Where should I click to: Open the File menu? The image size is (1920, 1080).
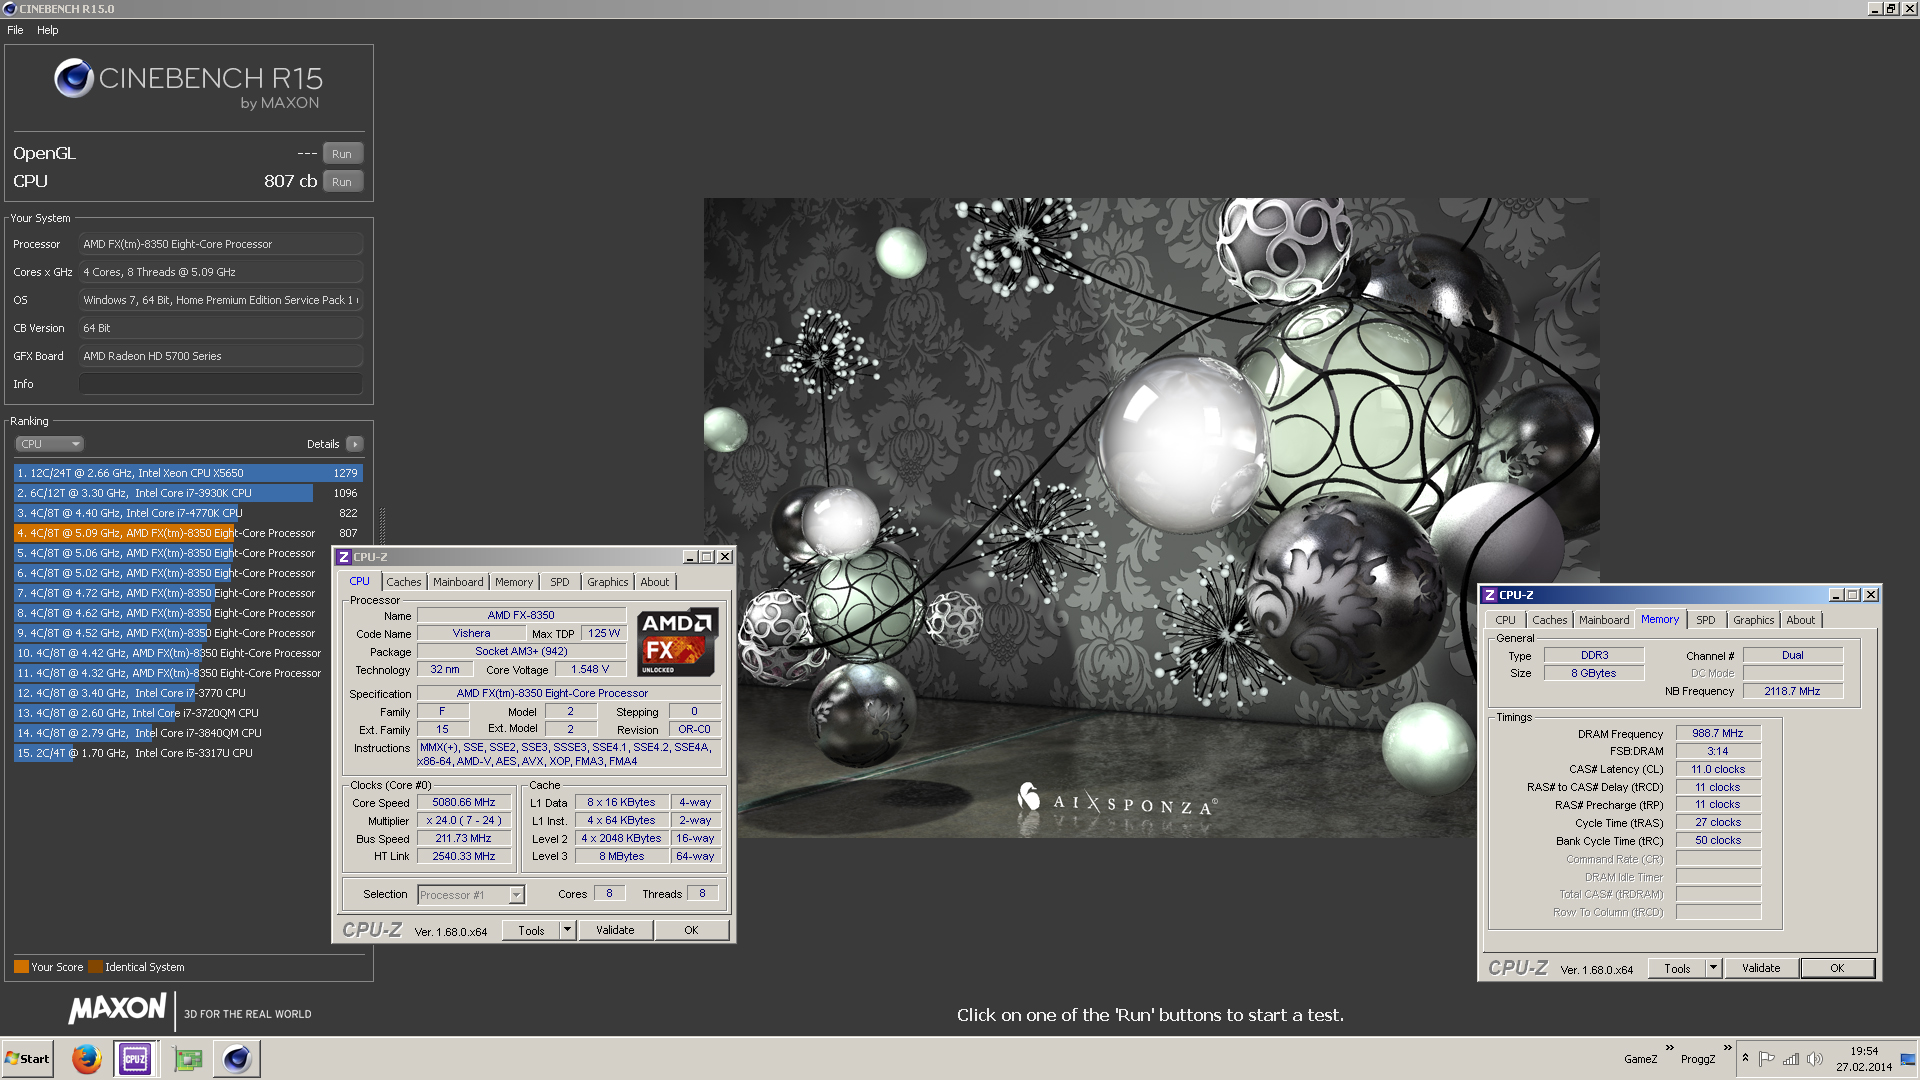[15, 30]
